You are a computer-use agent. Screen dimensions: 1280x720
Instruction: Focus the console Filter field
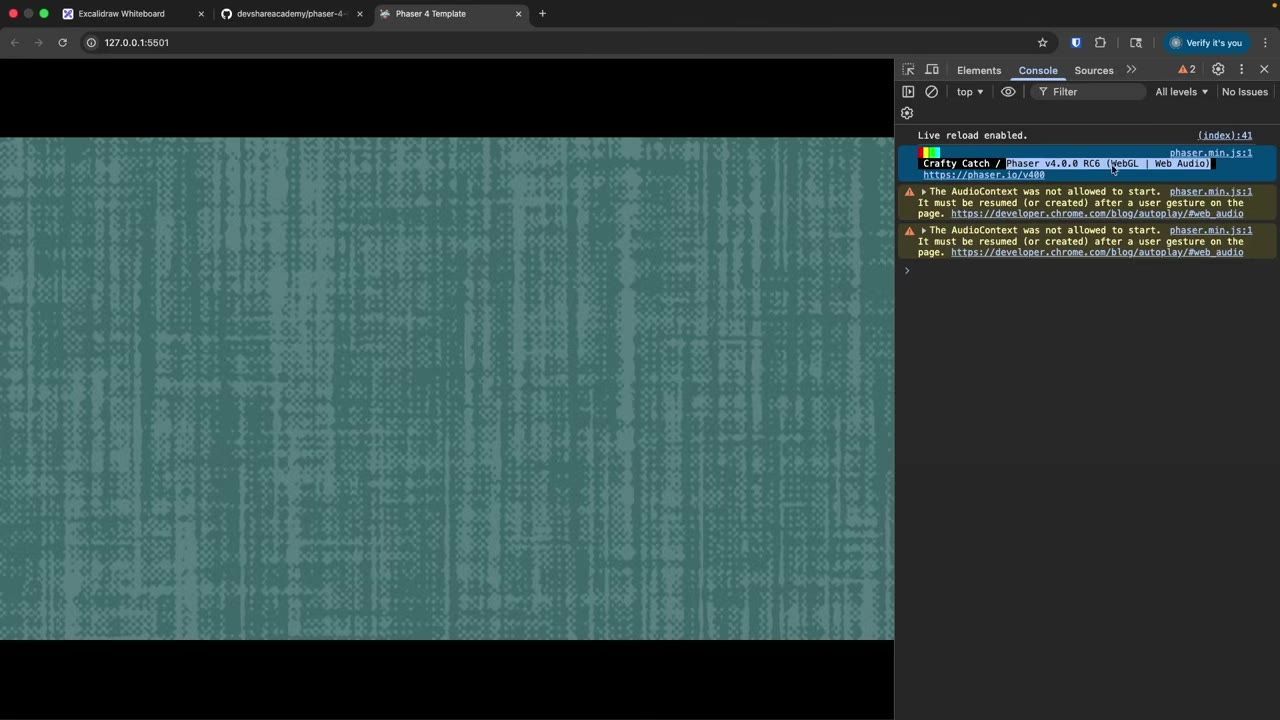point(1087,92)
